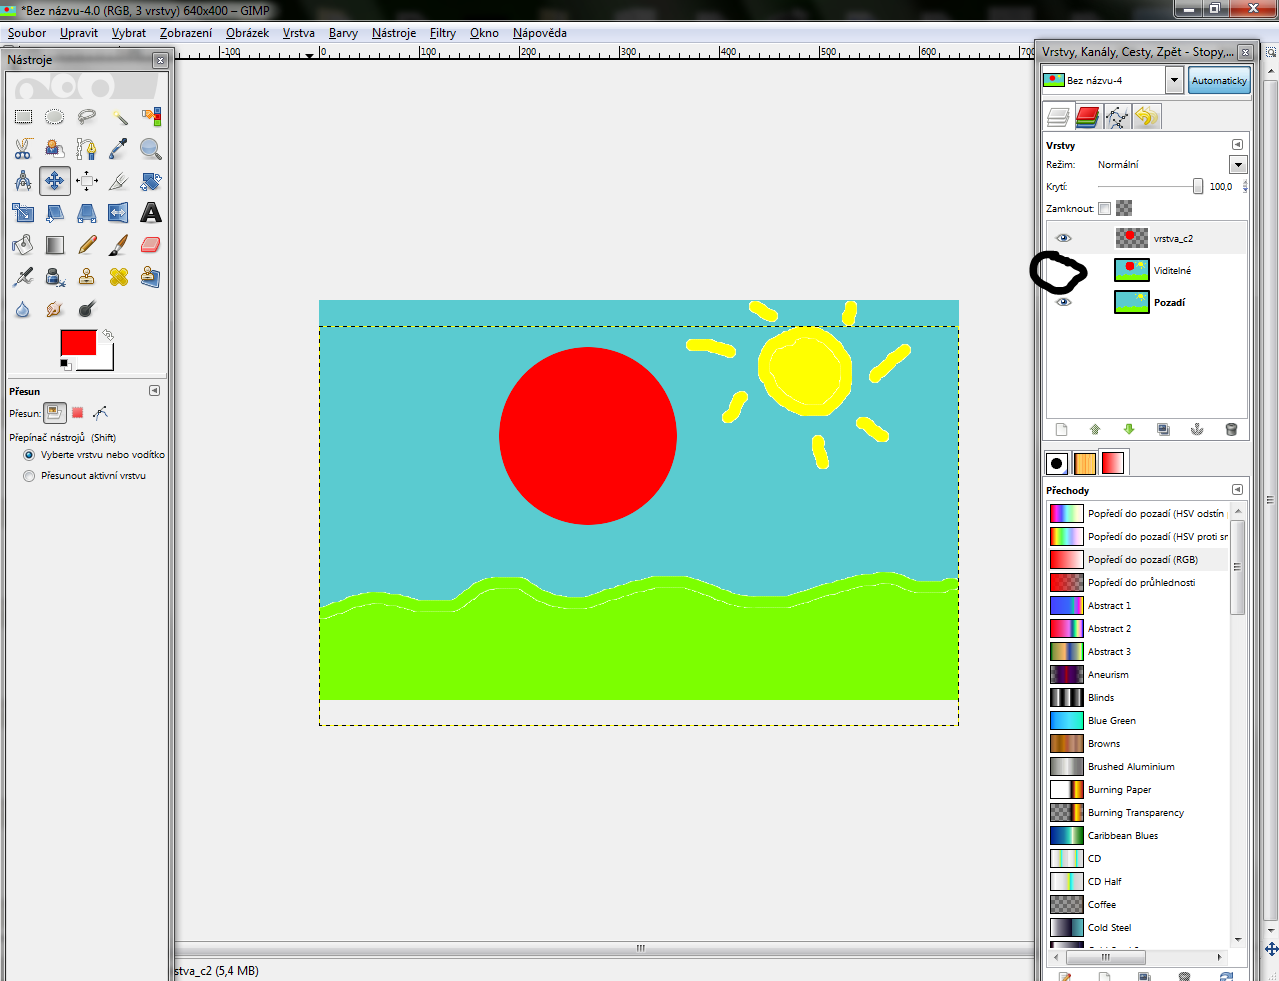Screen dimensions: 1279x981
Task: Select 'Přesunout aktivní vrstvu' radio button
Action: [29, 476]
